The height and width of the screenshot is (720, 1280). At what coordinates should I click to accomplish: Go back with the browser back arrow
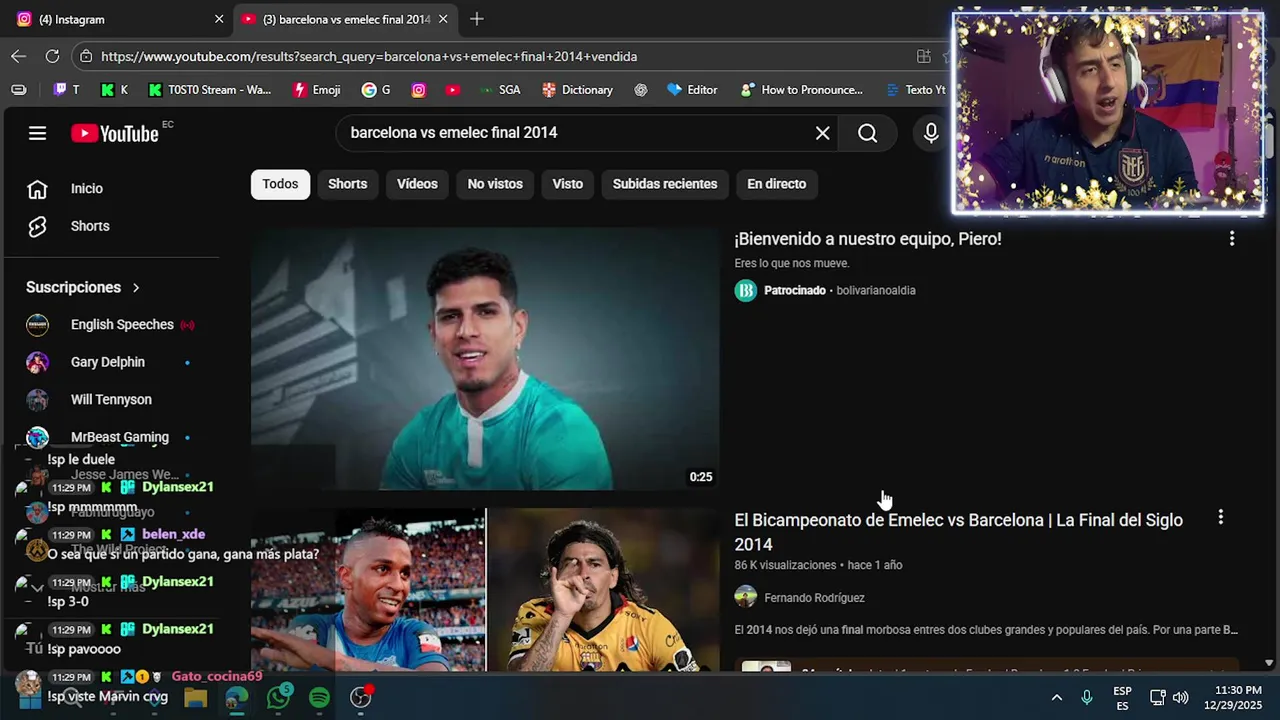[18, 56]
